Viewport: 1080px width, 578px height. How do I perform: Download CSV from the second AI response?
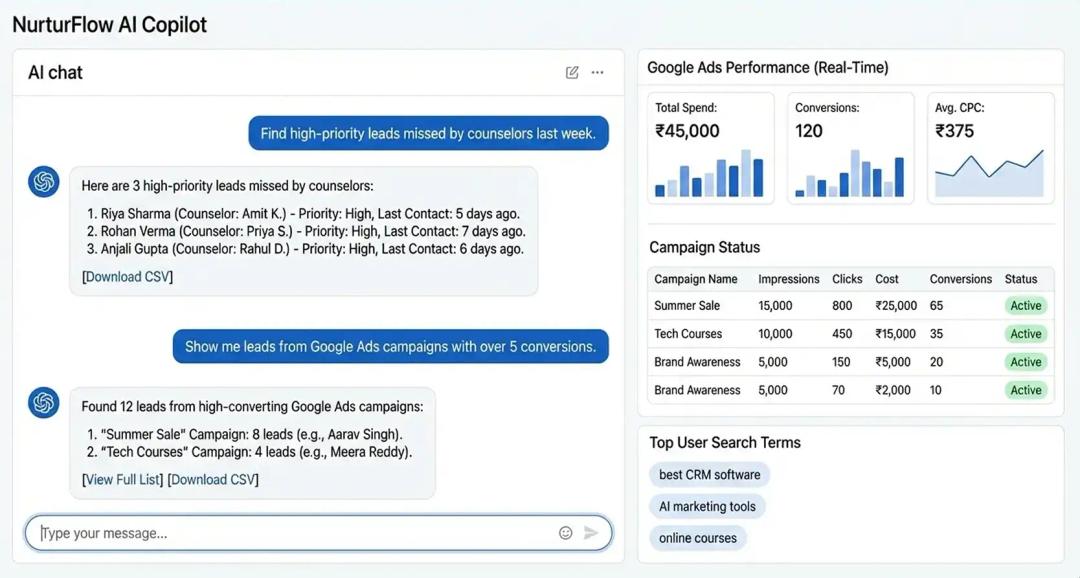click(x=212, y=479)
